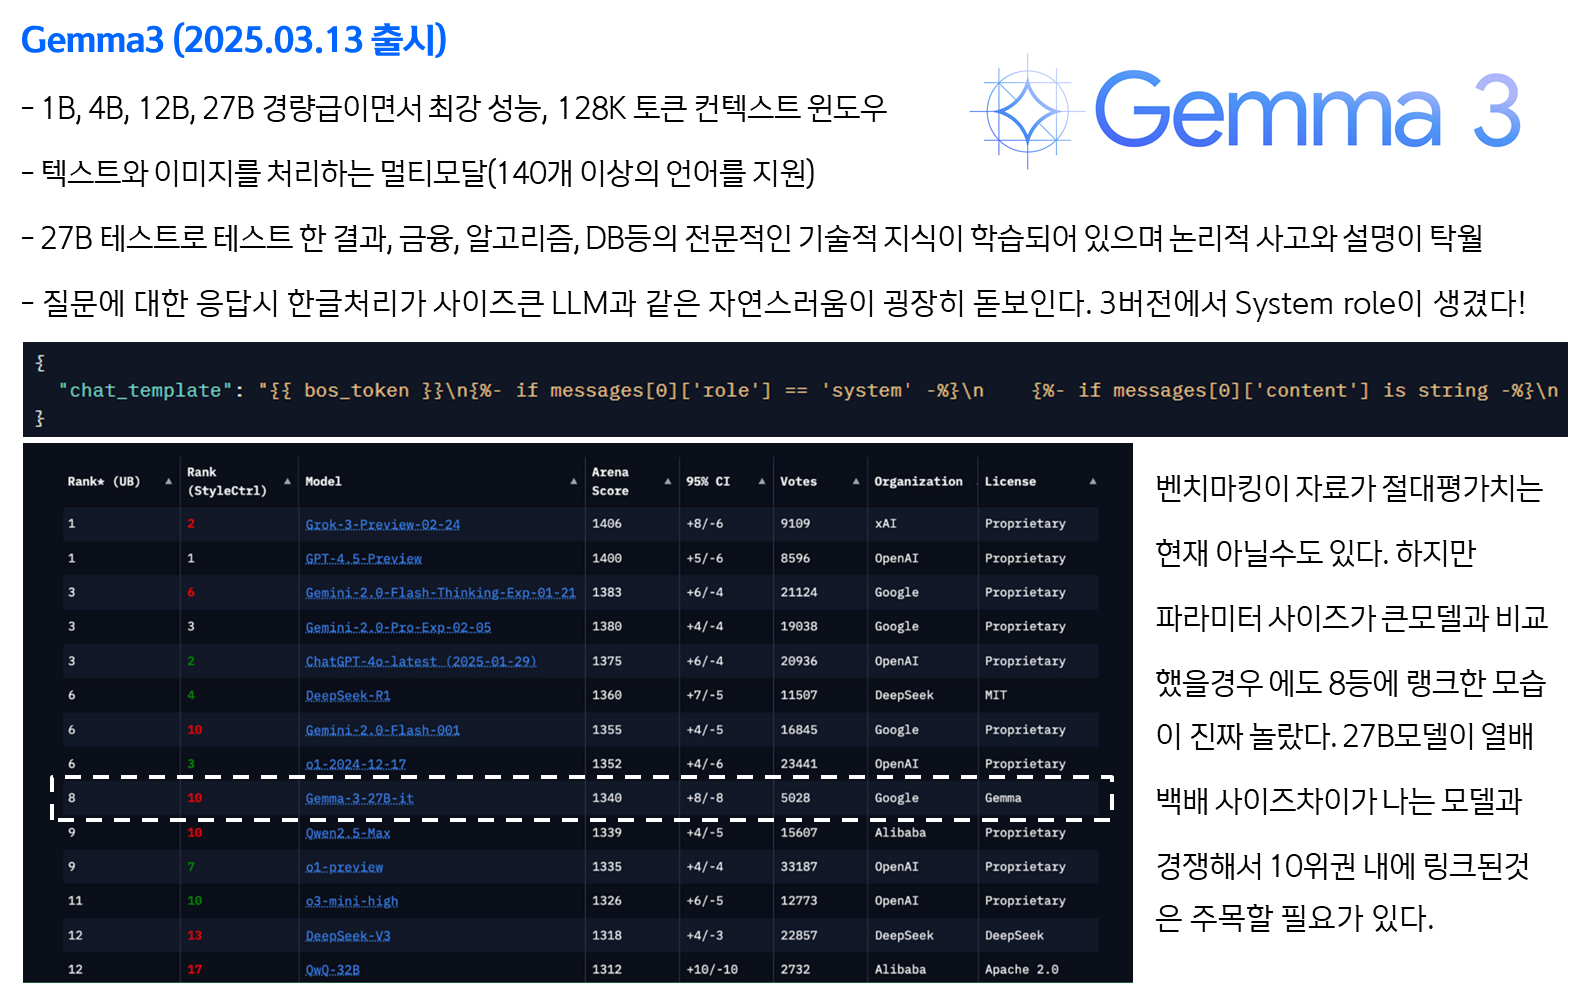Click the Organization column header
The image size is (1585, 983).
click(918, 482)
